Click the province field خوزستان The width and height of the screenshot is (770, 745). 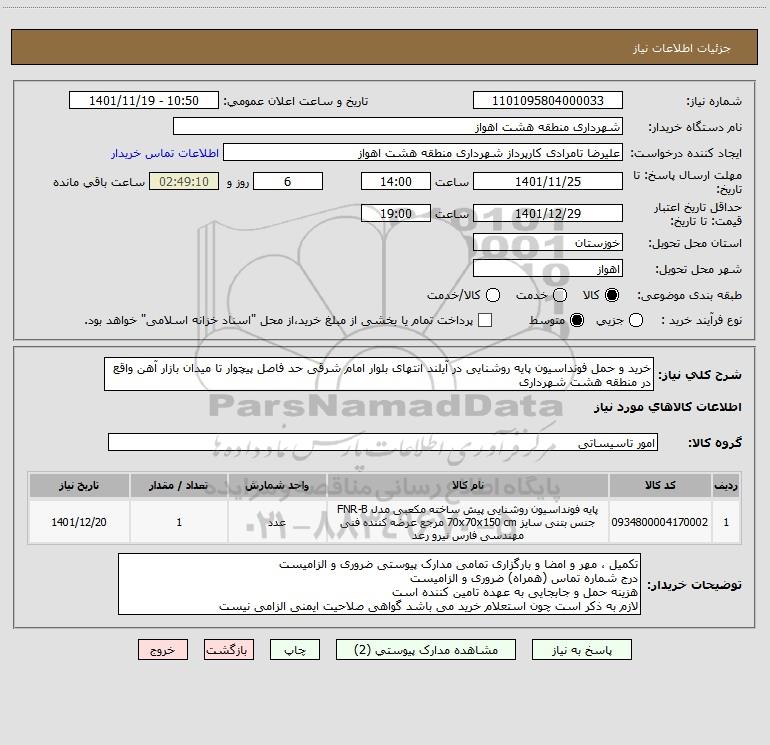pyautogui.click(x=548, y=242)
